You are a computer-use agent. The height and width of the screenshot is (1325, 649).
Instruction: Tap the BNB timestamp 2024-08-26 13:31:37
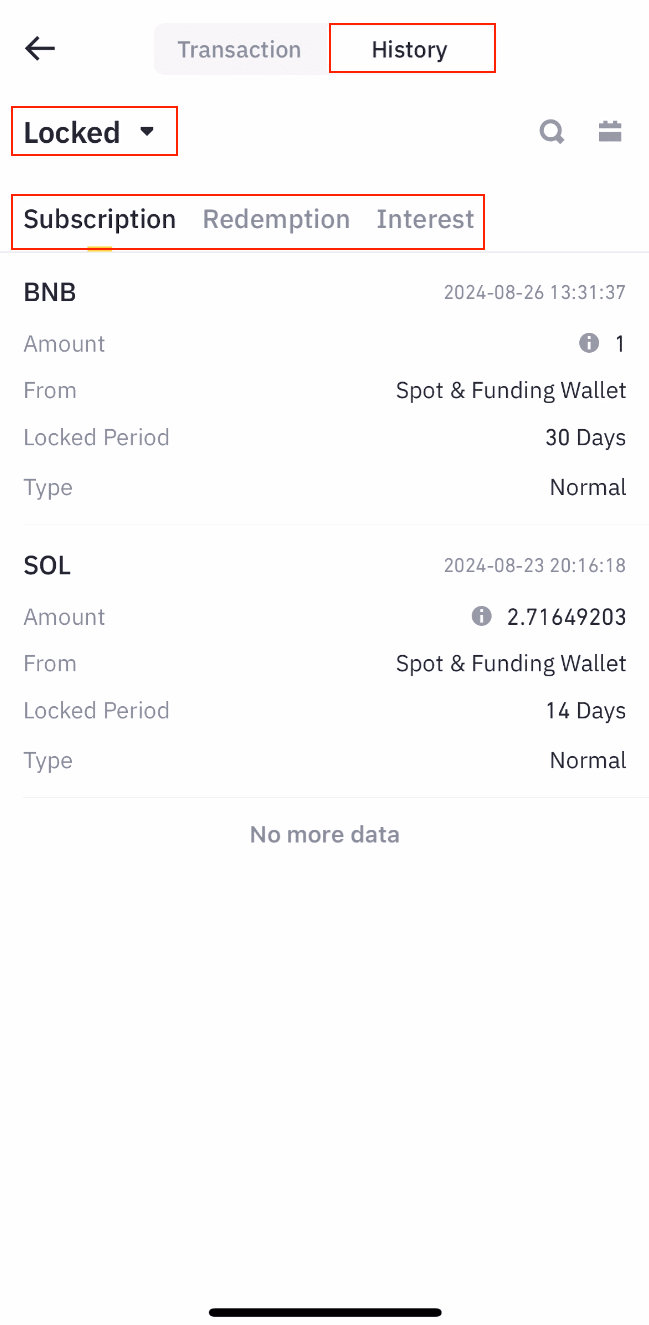(534, 292)
